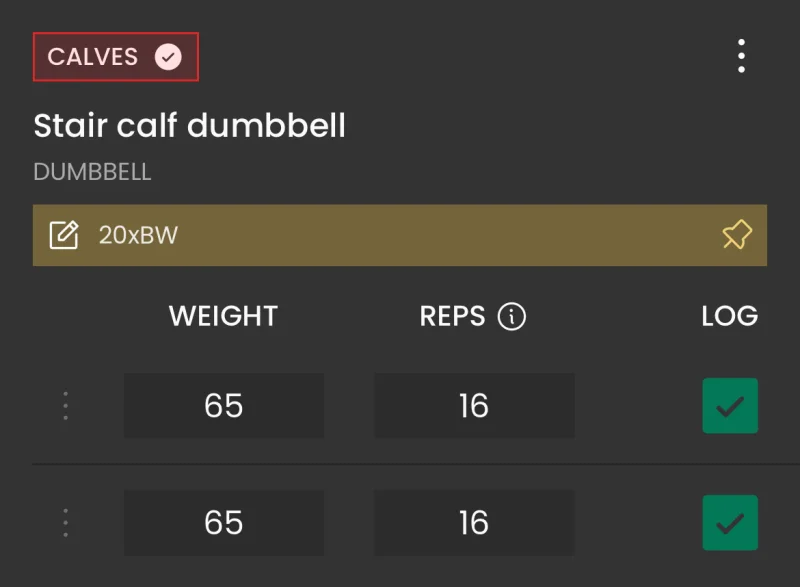Screen dimensions: 800x587
Task: Edit first set weight field showing 65
Action: click(224, 405)
